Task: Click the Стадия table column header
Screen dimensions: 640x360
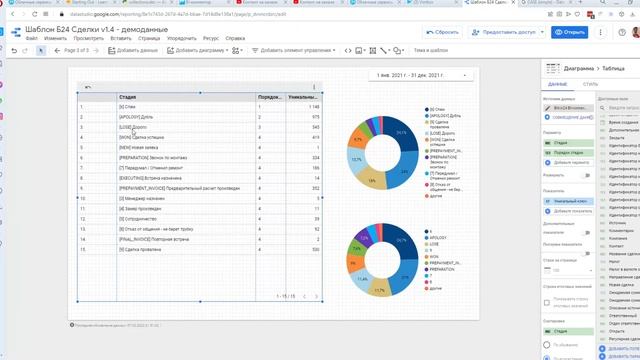Action: [x=186, y=97]
